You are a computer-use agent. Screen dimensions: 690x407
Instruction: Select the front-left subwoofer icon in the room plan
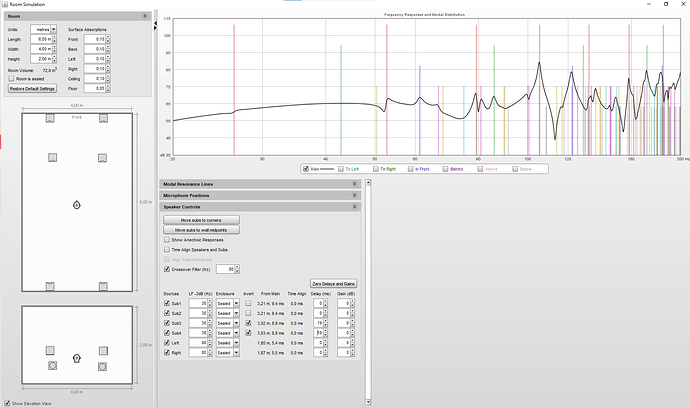(x=50, y=118)
